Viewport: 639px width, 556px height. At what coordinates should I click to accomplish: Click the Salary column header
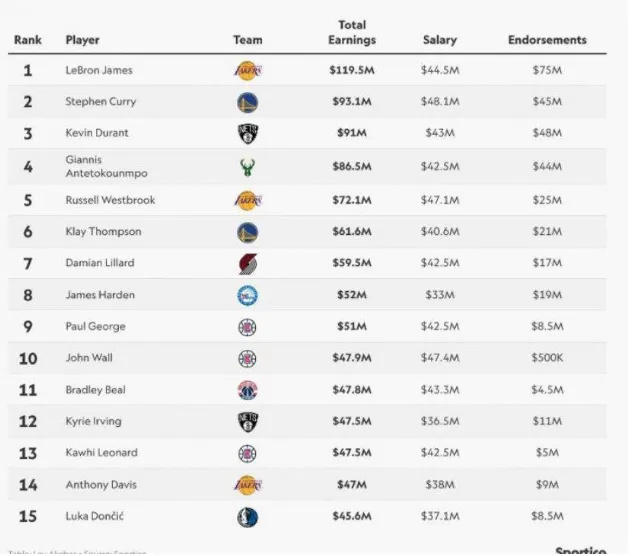pos(440,40)
